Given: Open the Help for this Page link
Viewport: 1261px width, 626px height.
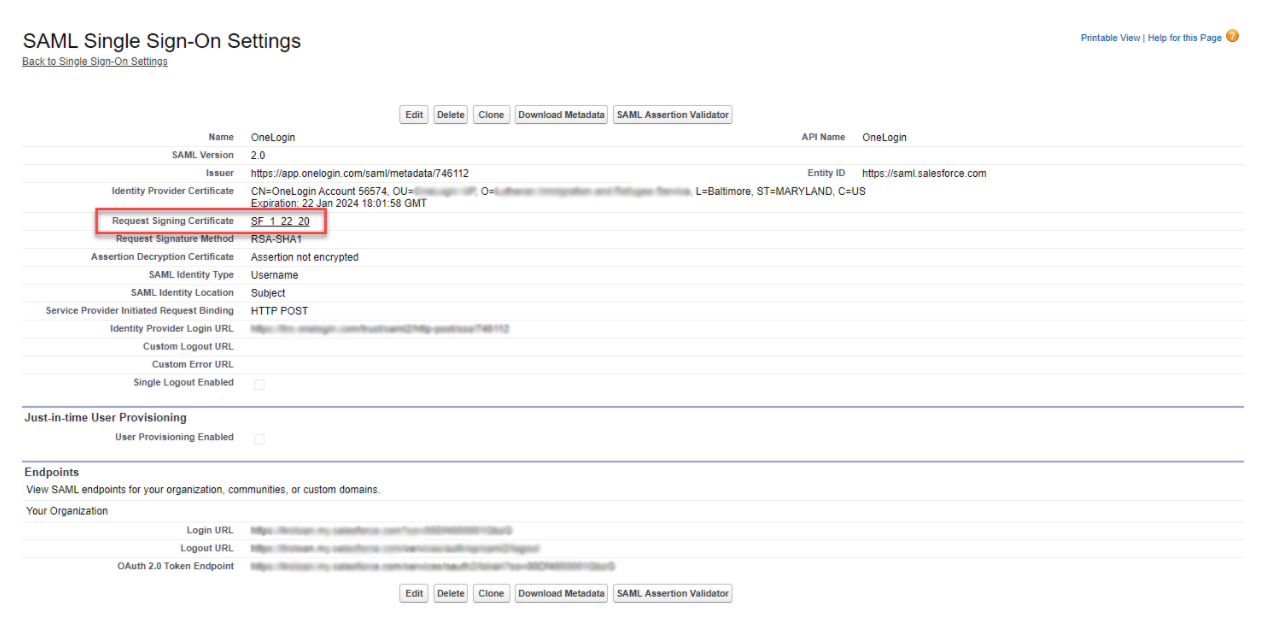Looking at the screenshot, I should [x=1185, y=38].
